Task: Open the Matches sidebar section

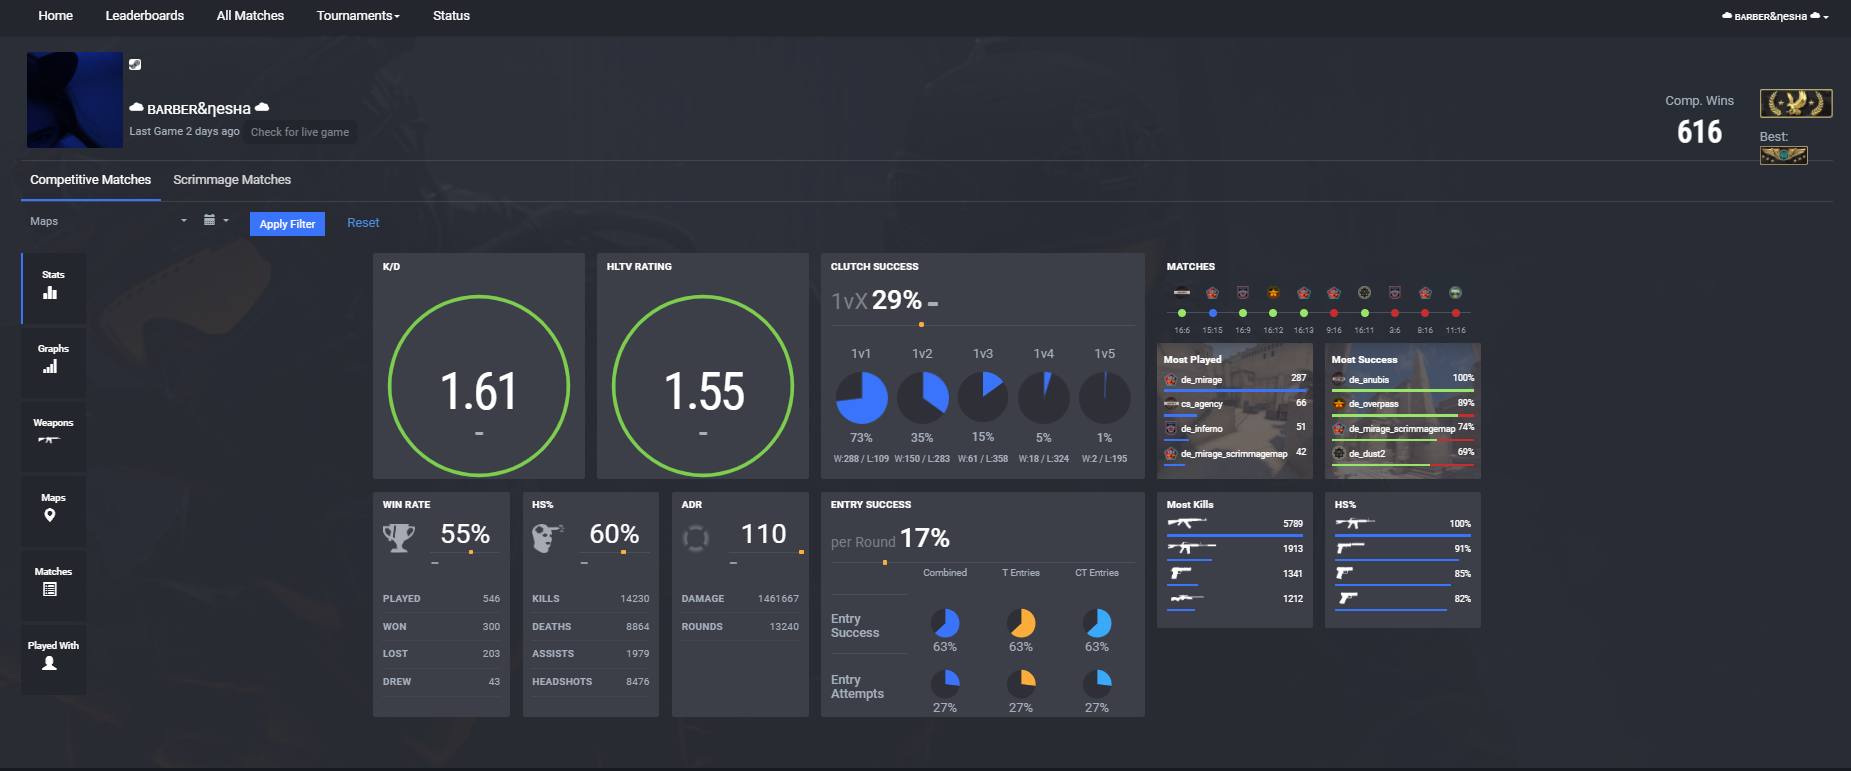Action: click(x=53, y=585)
